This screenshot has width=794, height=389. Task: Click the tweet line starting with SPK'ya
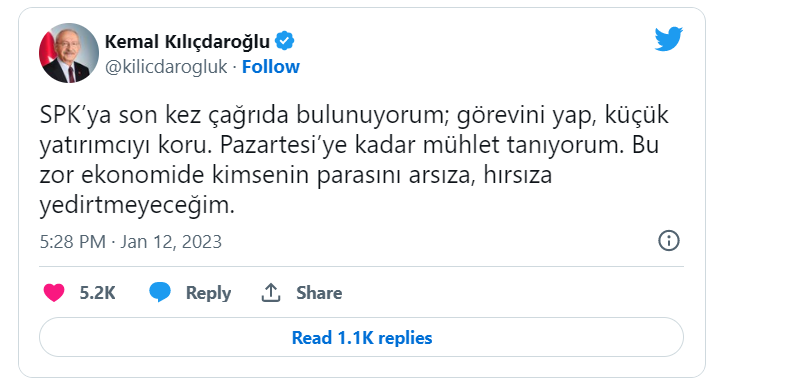click(x=354, y=116)
